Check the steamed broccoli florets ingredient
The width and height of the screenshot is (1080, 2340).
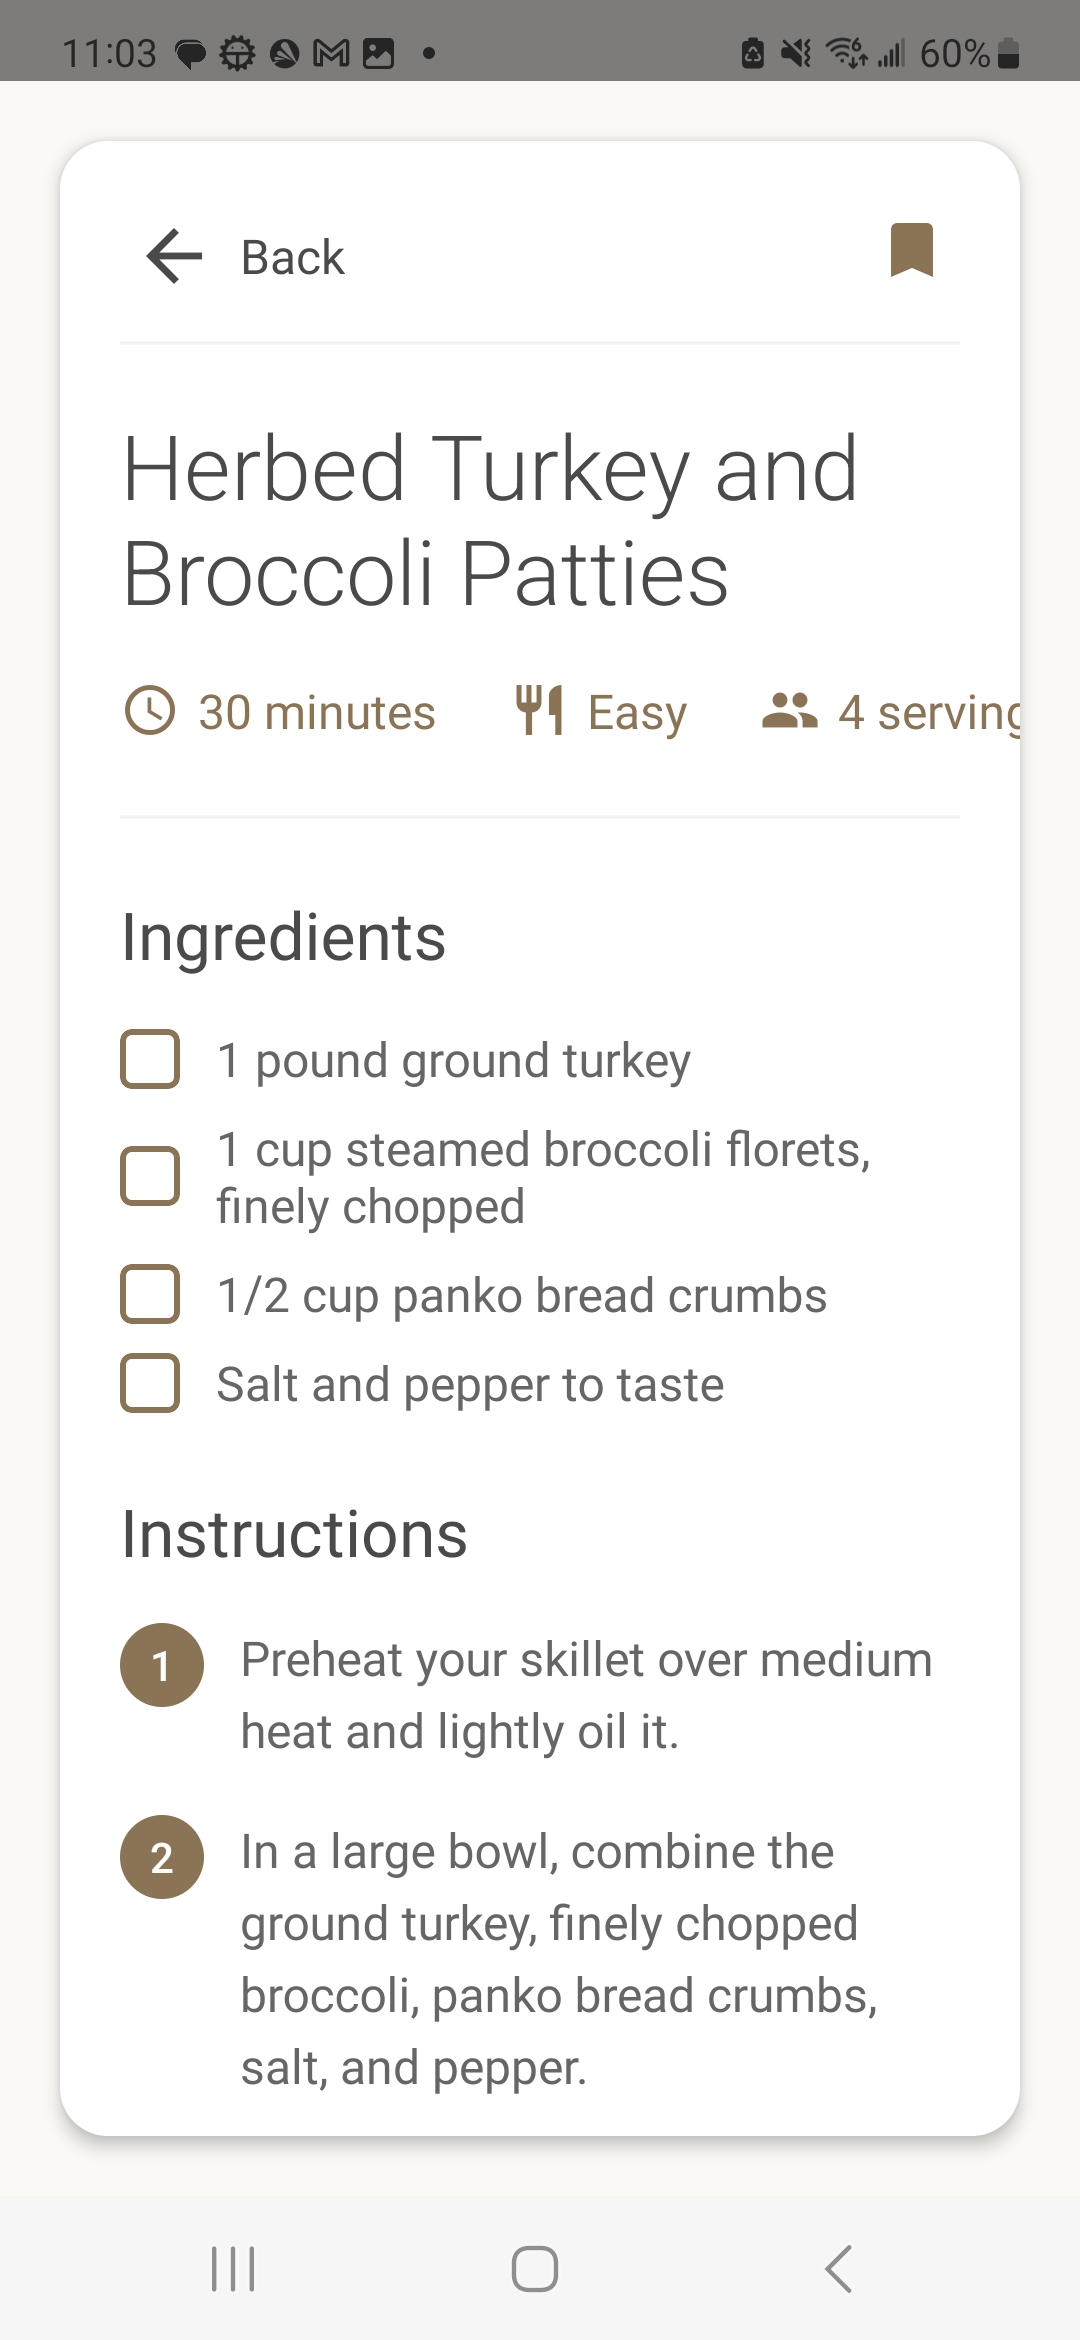click(150, 1176)
